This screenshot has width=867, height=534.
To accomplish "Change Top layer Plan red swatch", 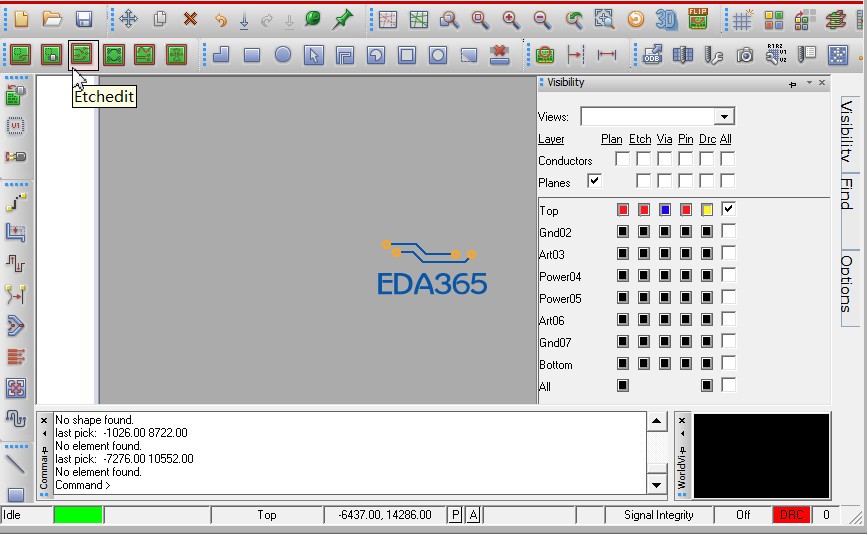I will [623, 210].
